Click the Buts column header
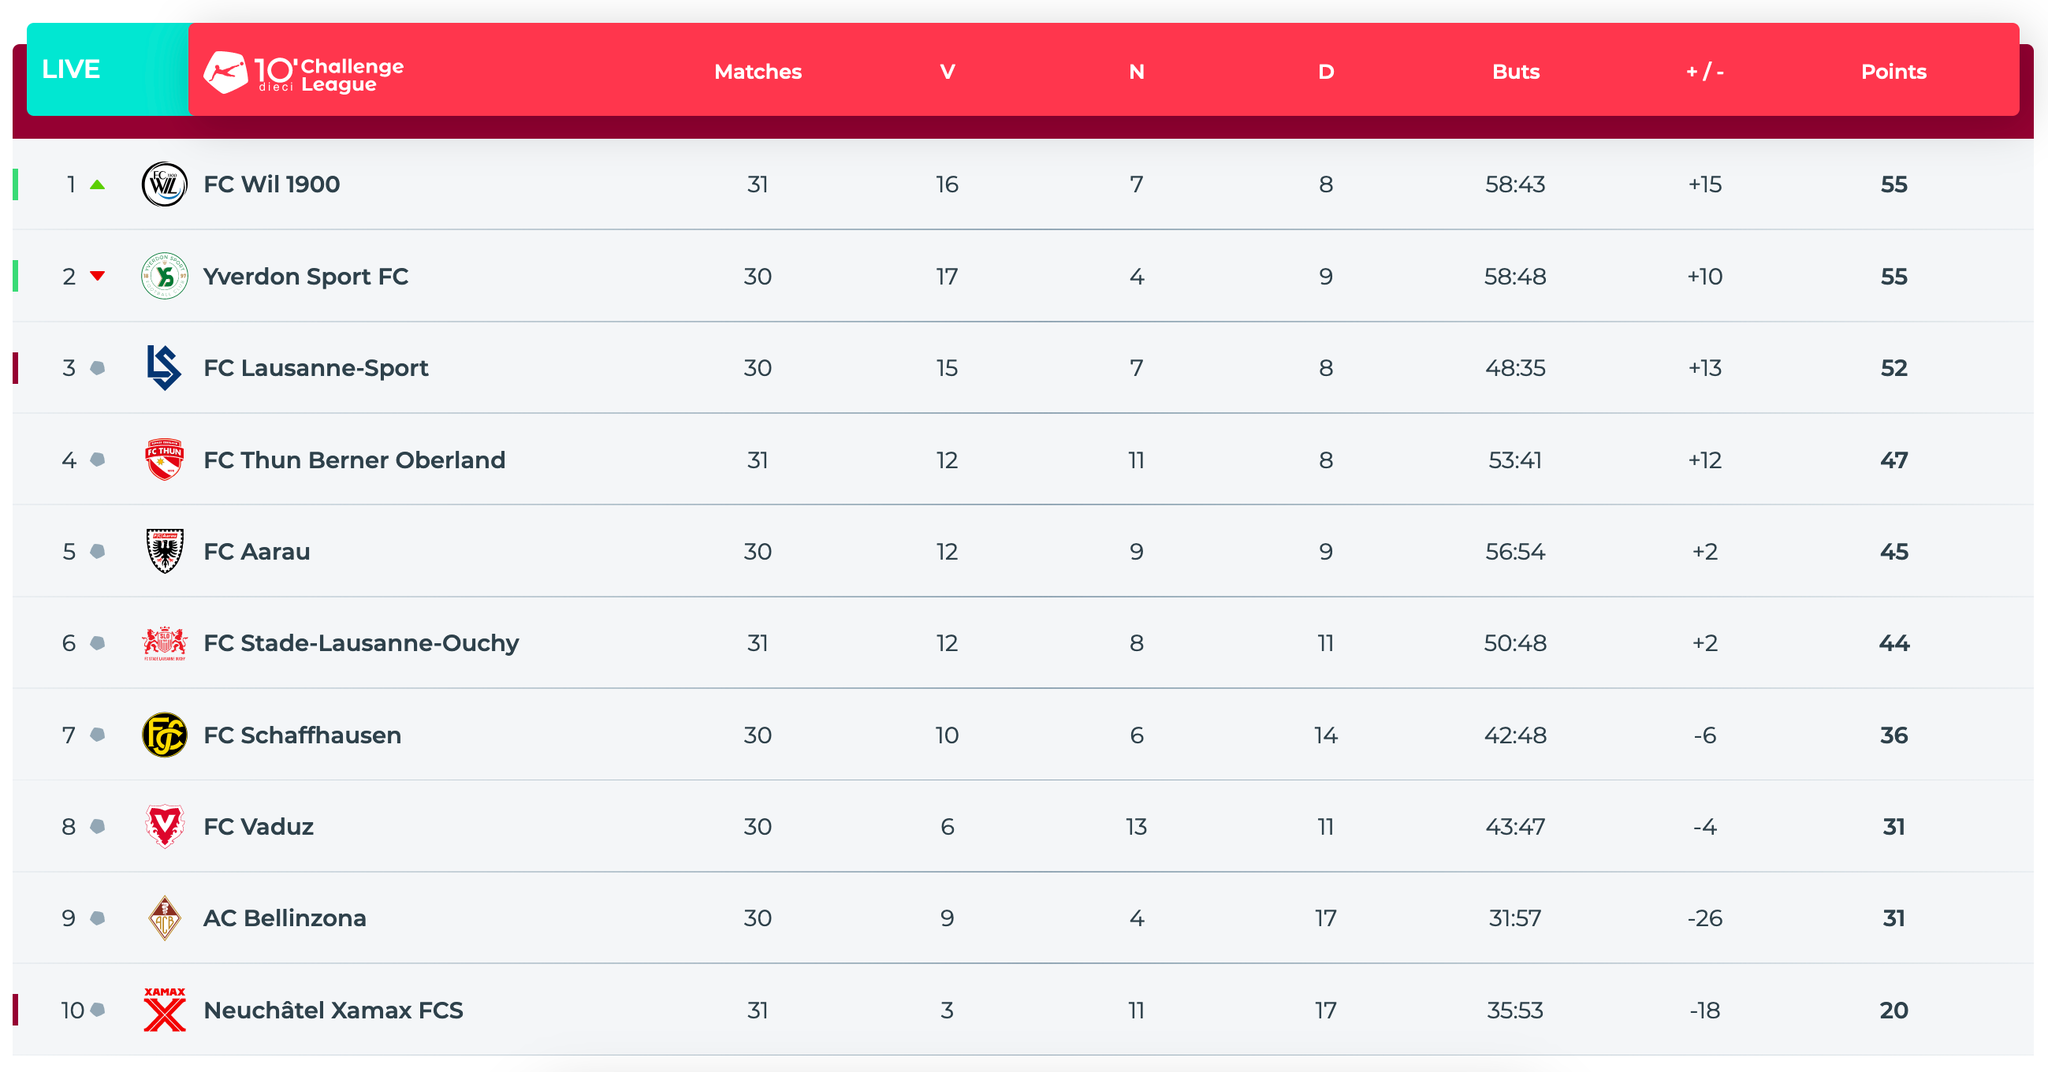The height and width of the screenshot is (1072, 2048). point(1515,72)
